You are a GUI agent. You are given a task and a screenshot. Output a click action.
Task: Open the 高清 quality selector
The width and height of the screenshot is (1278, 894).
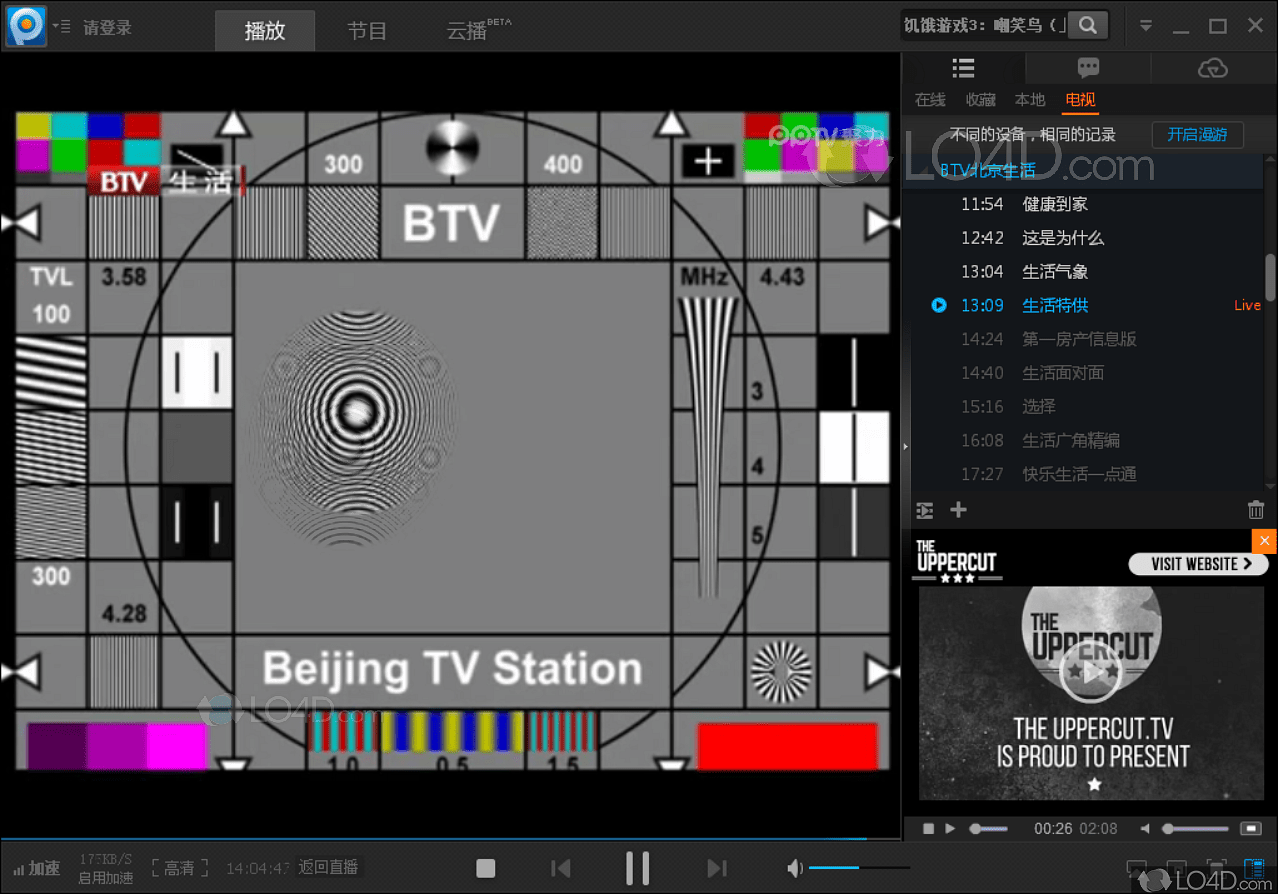(x=180, y=868)
